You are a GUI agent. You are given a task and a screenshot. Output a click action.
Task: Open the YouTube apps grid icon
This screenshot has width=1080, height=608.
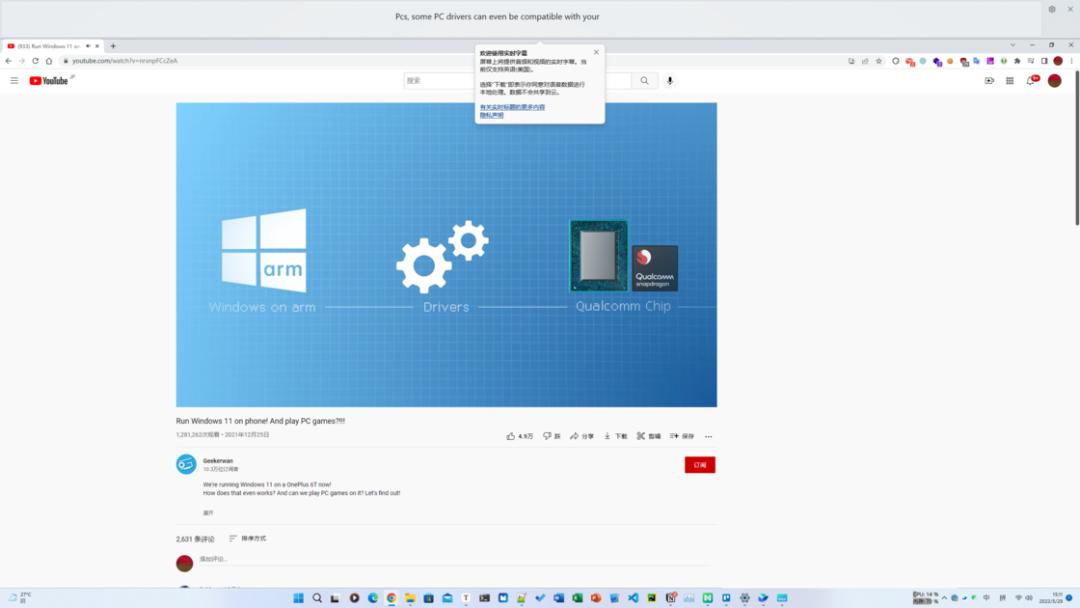point(1010,80)
